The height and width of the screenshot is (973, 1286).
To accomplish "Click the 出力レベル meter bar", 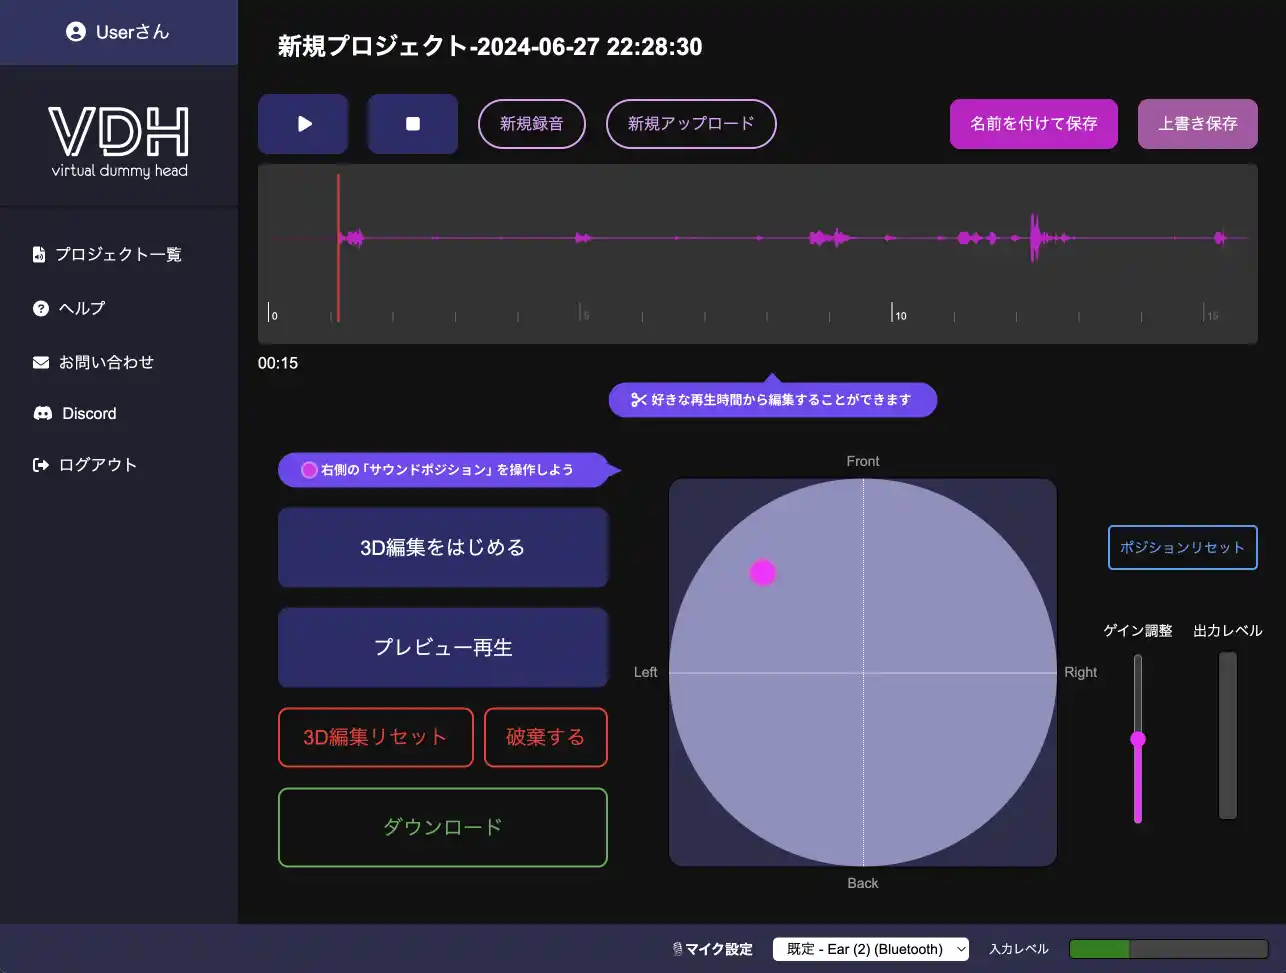I will [x=1228, y=736].
